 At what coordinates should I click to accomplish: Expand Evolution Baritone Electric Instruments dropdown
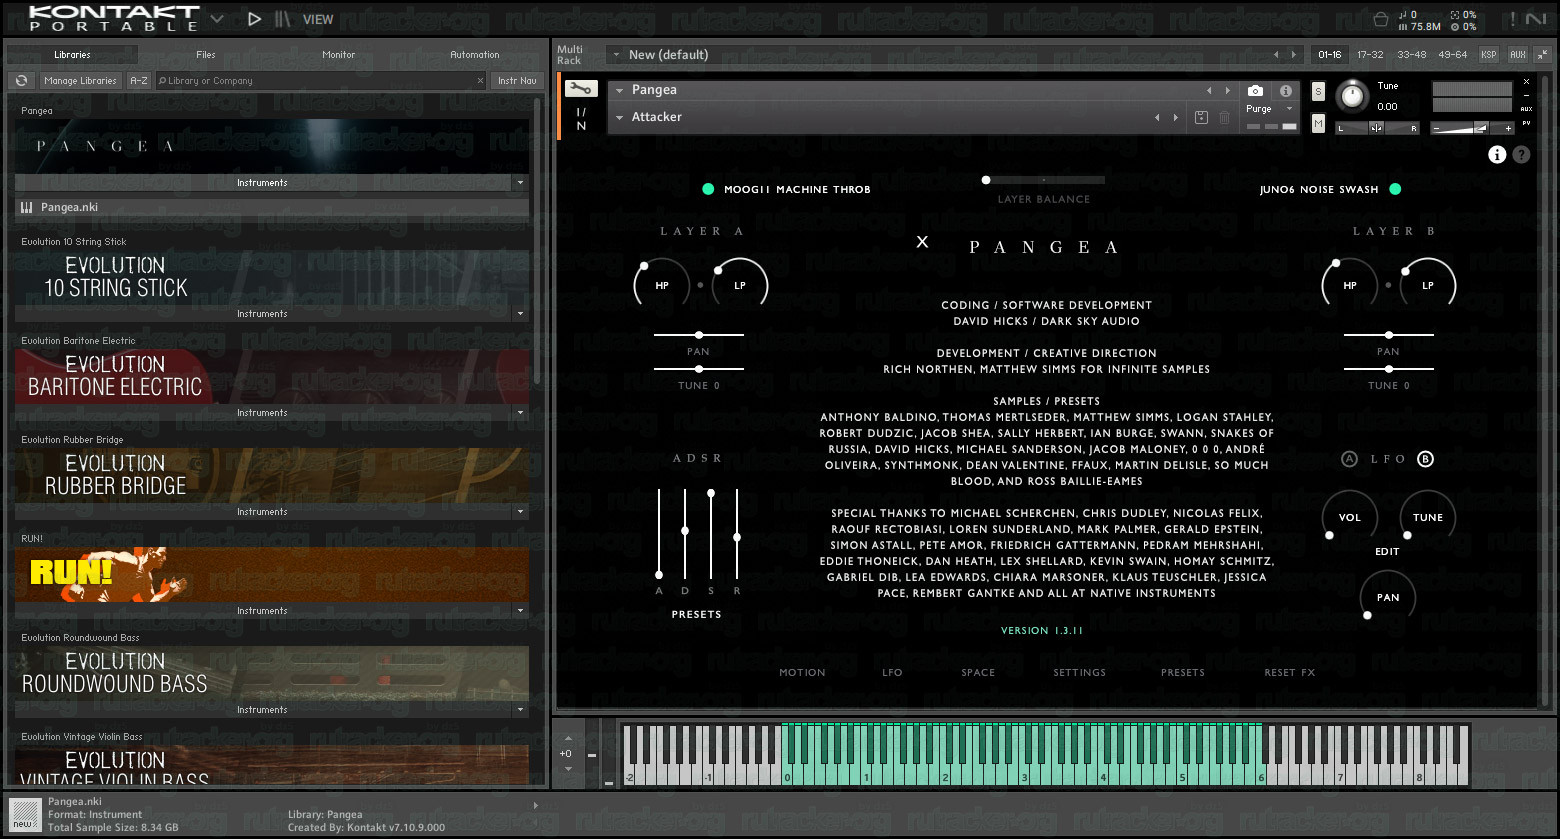click(520, 413)
